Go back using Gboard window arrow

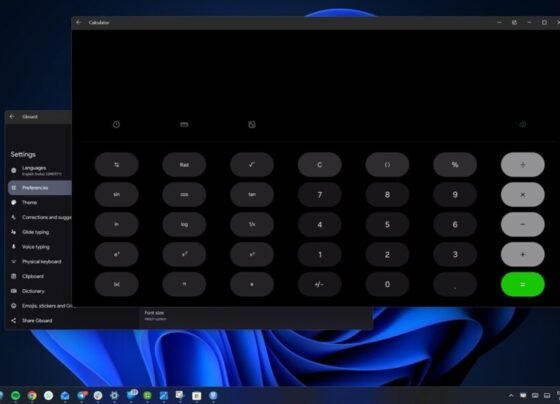click(12, 116)
